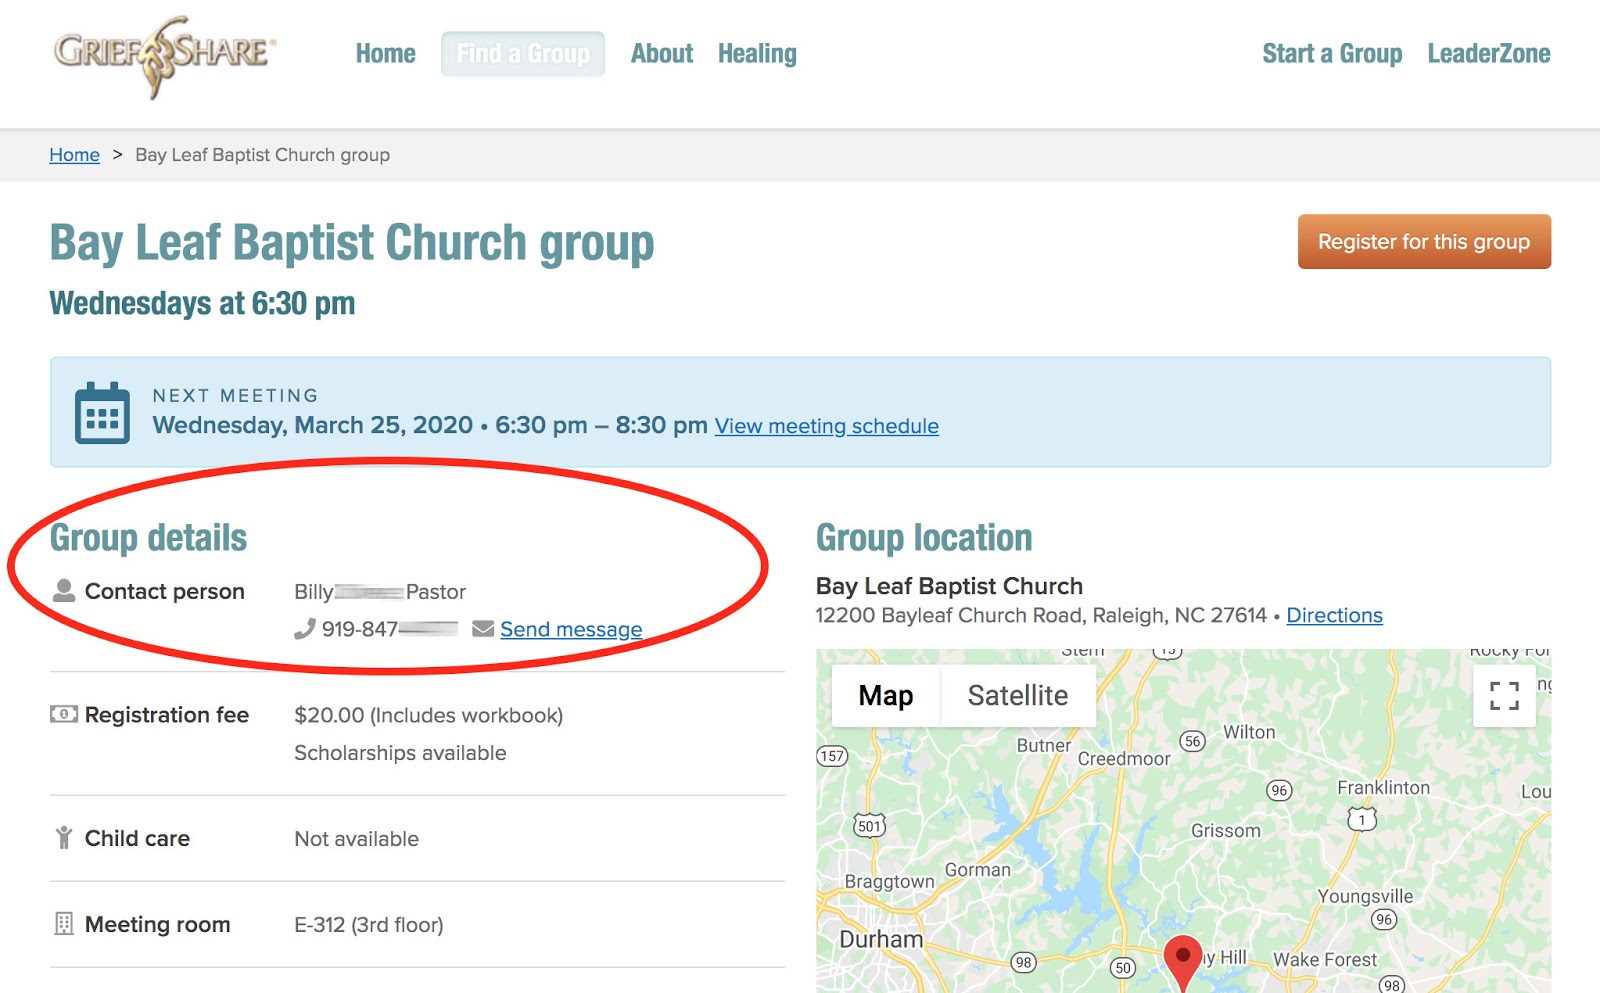Click the Not available child care value

[x=356, y=839]
